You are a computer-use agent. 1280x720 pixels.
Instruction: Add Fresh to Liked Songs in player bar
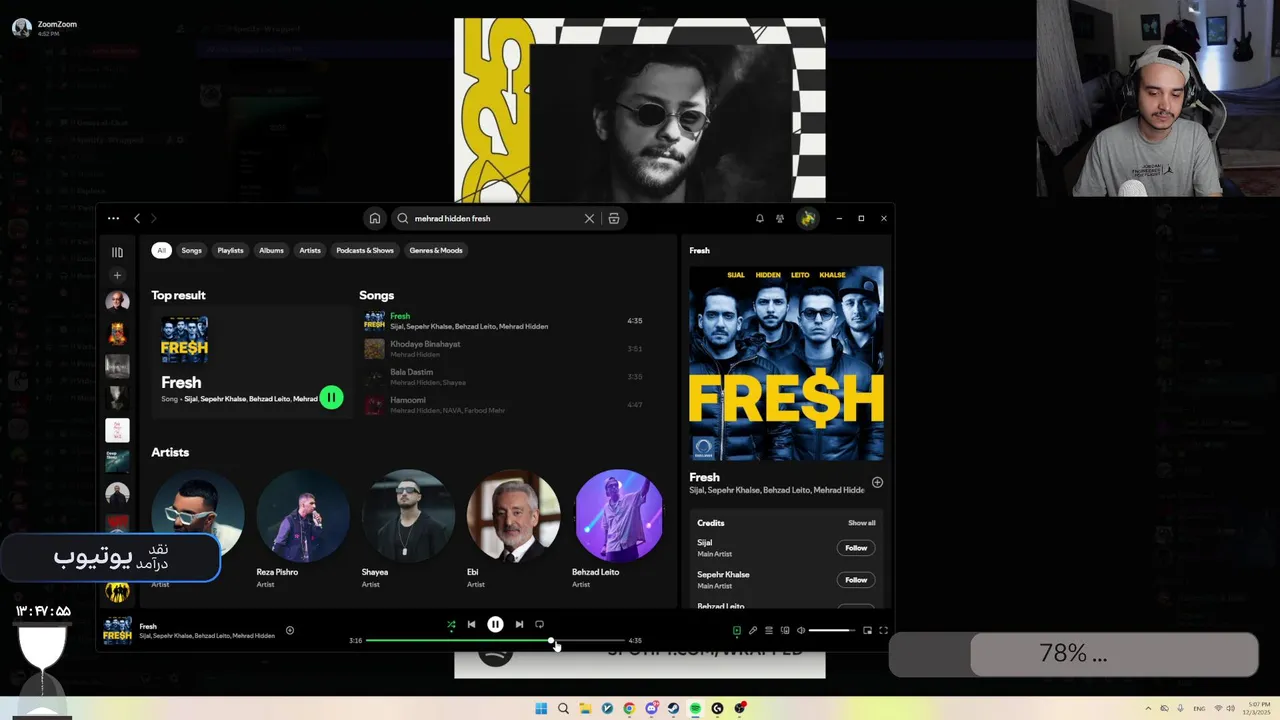tap(290, 630)
